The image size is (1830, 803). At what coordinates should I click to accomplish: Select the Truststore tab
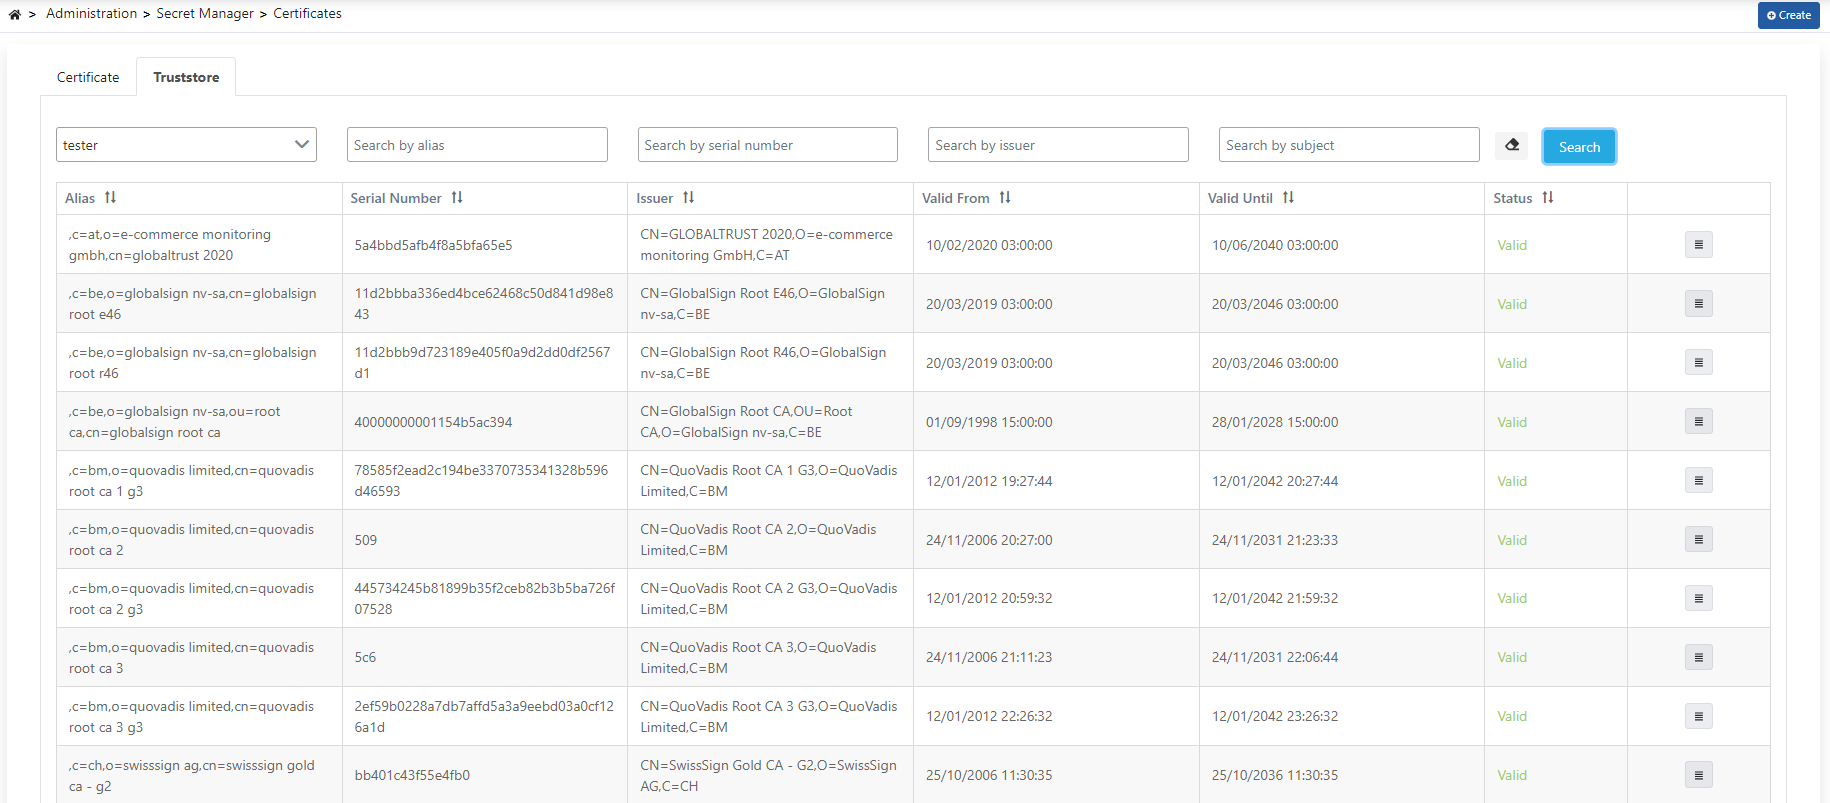[186, 77]
